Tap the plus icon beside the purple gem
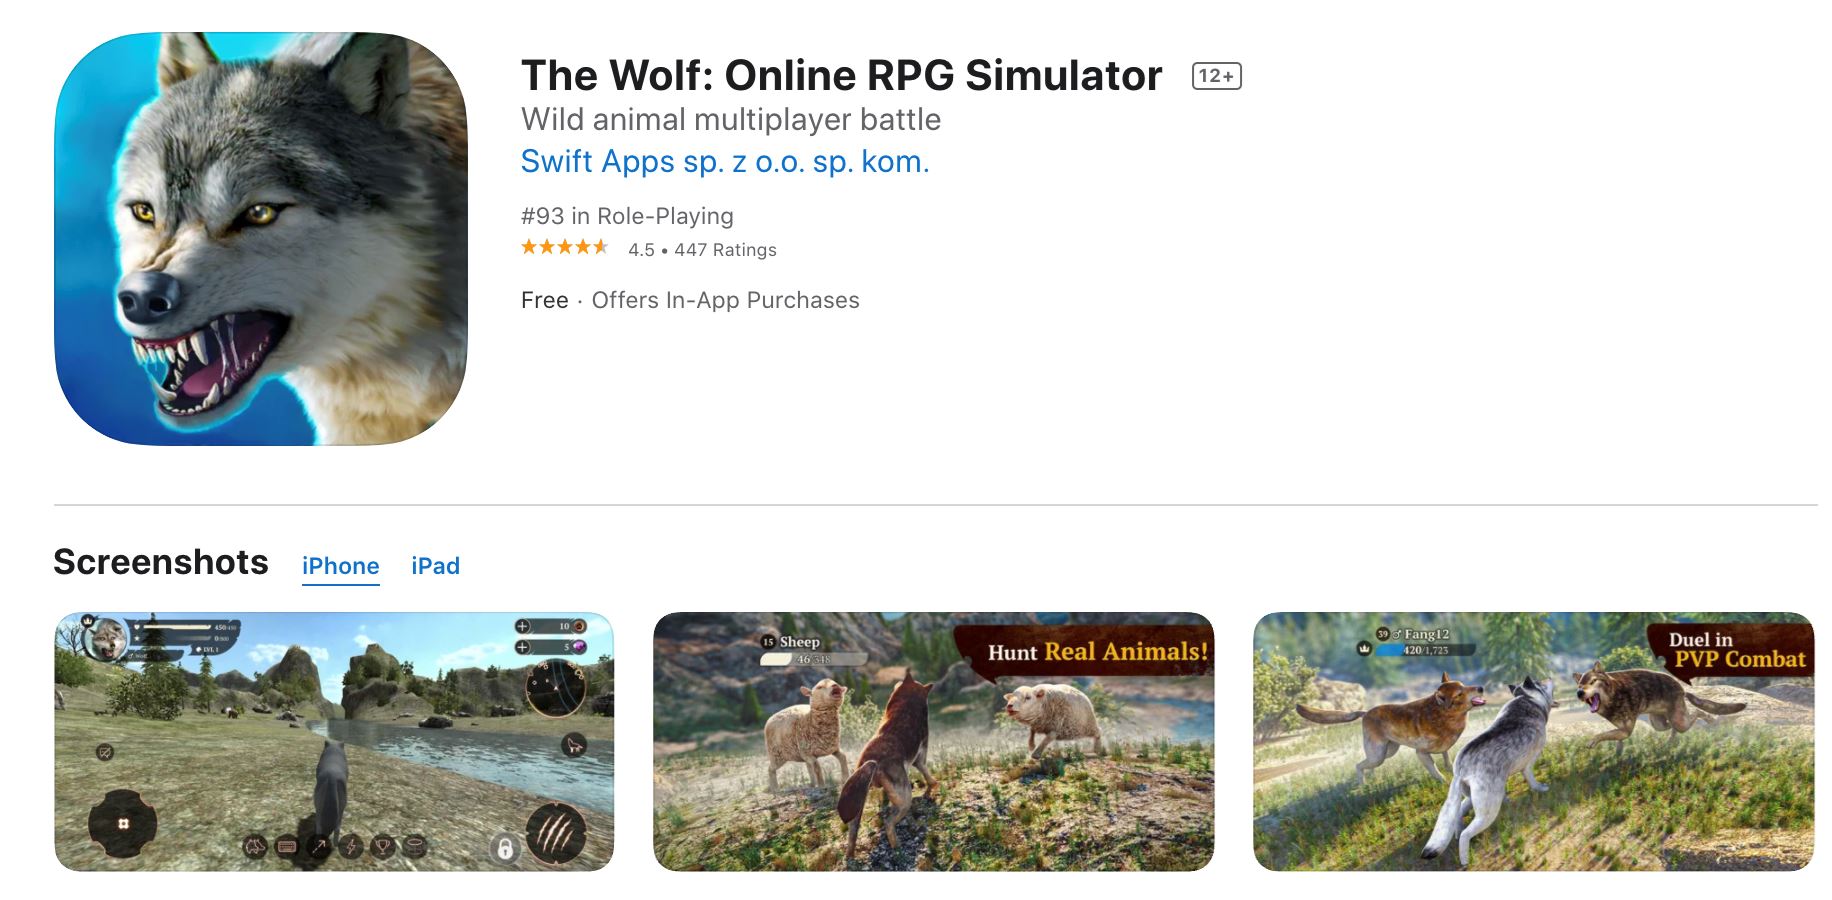1832x900 pixels. click(x=522, y=647)
